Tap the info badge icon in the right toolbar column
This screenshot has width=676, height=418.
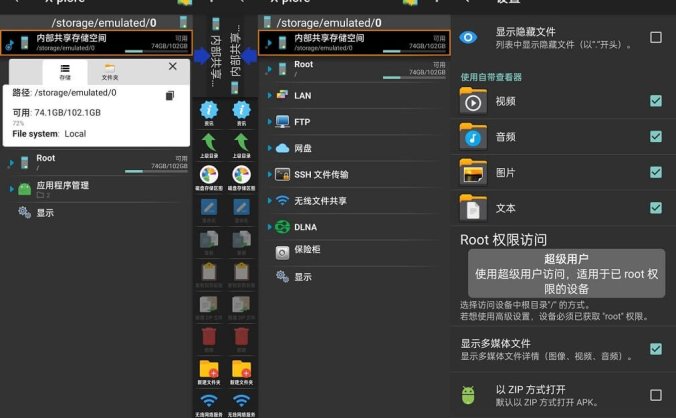coord(241,110)
